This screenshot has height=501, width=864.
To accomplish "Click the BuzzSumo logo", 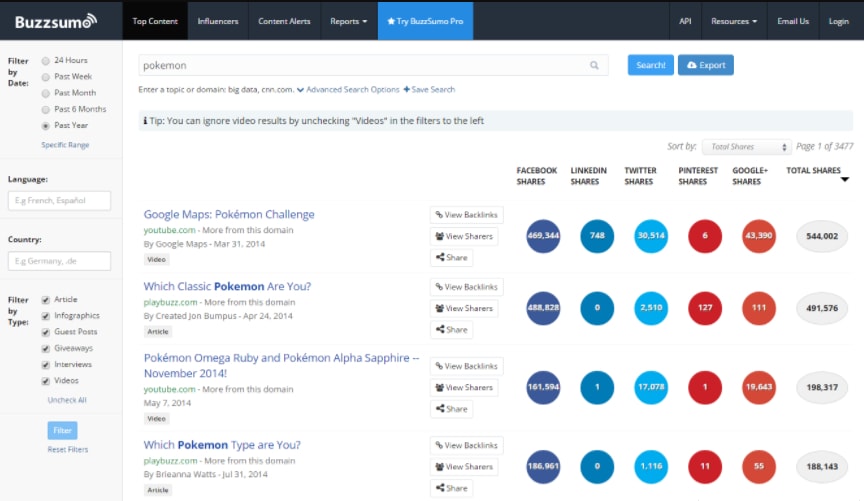I will coord(56,21).
